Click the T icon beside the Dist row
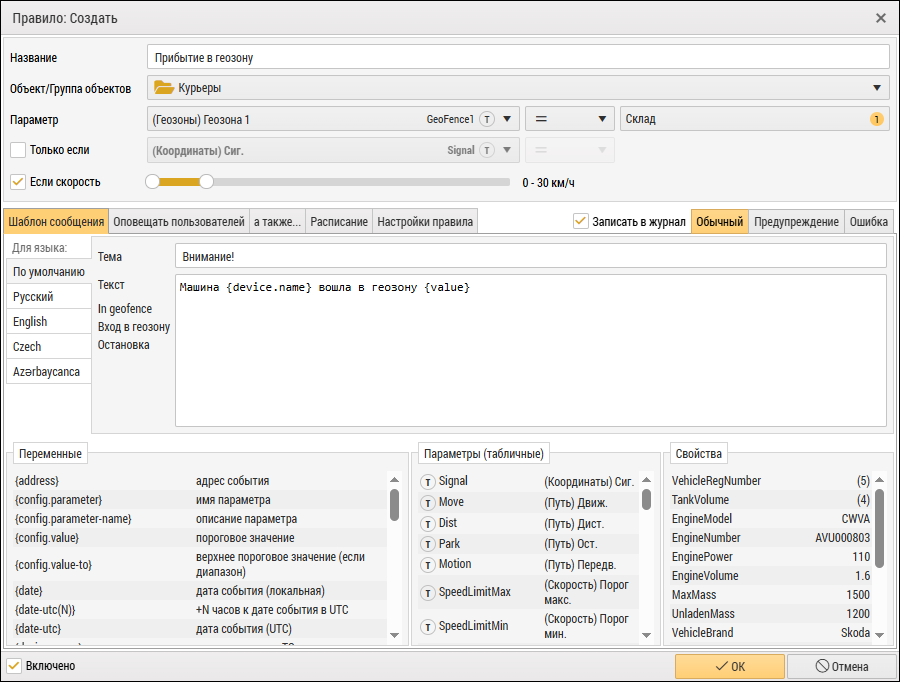This screenshot has width=900, height=682. (427, 523)
